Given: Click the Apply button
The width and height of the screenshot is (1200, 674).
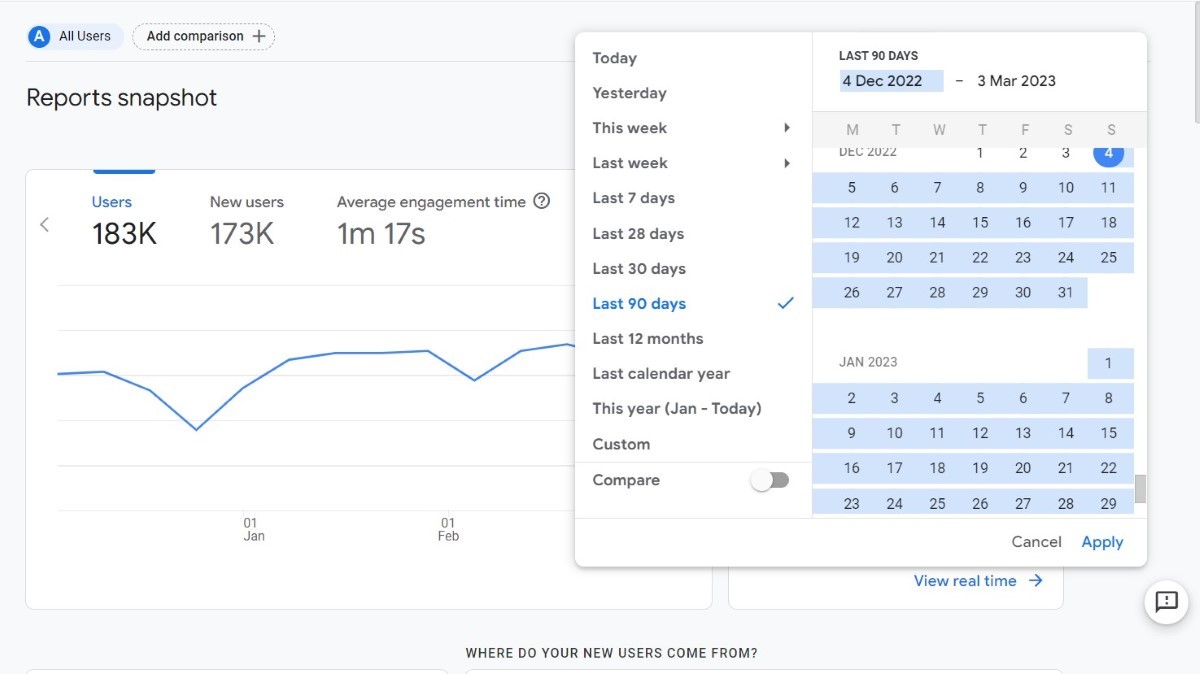Looking at the screenshot, I should [x=1102, y=542].
